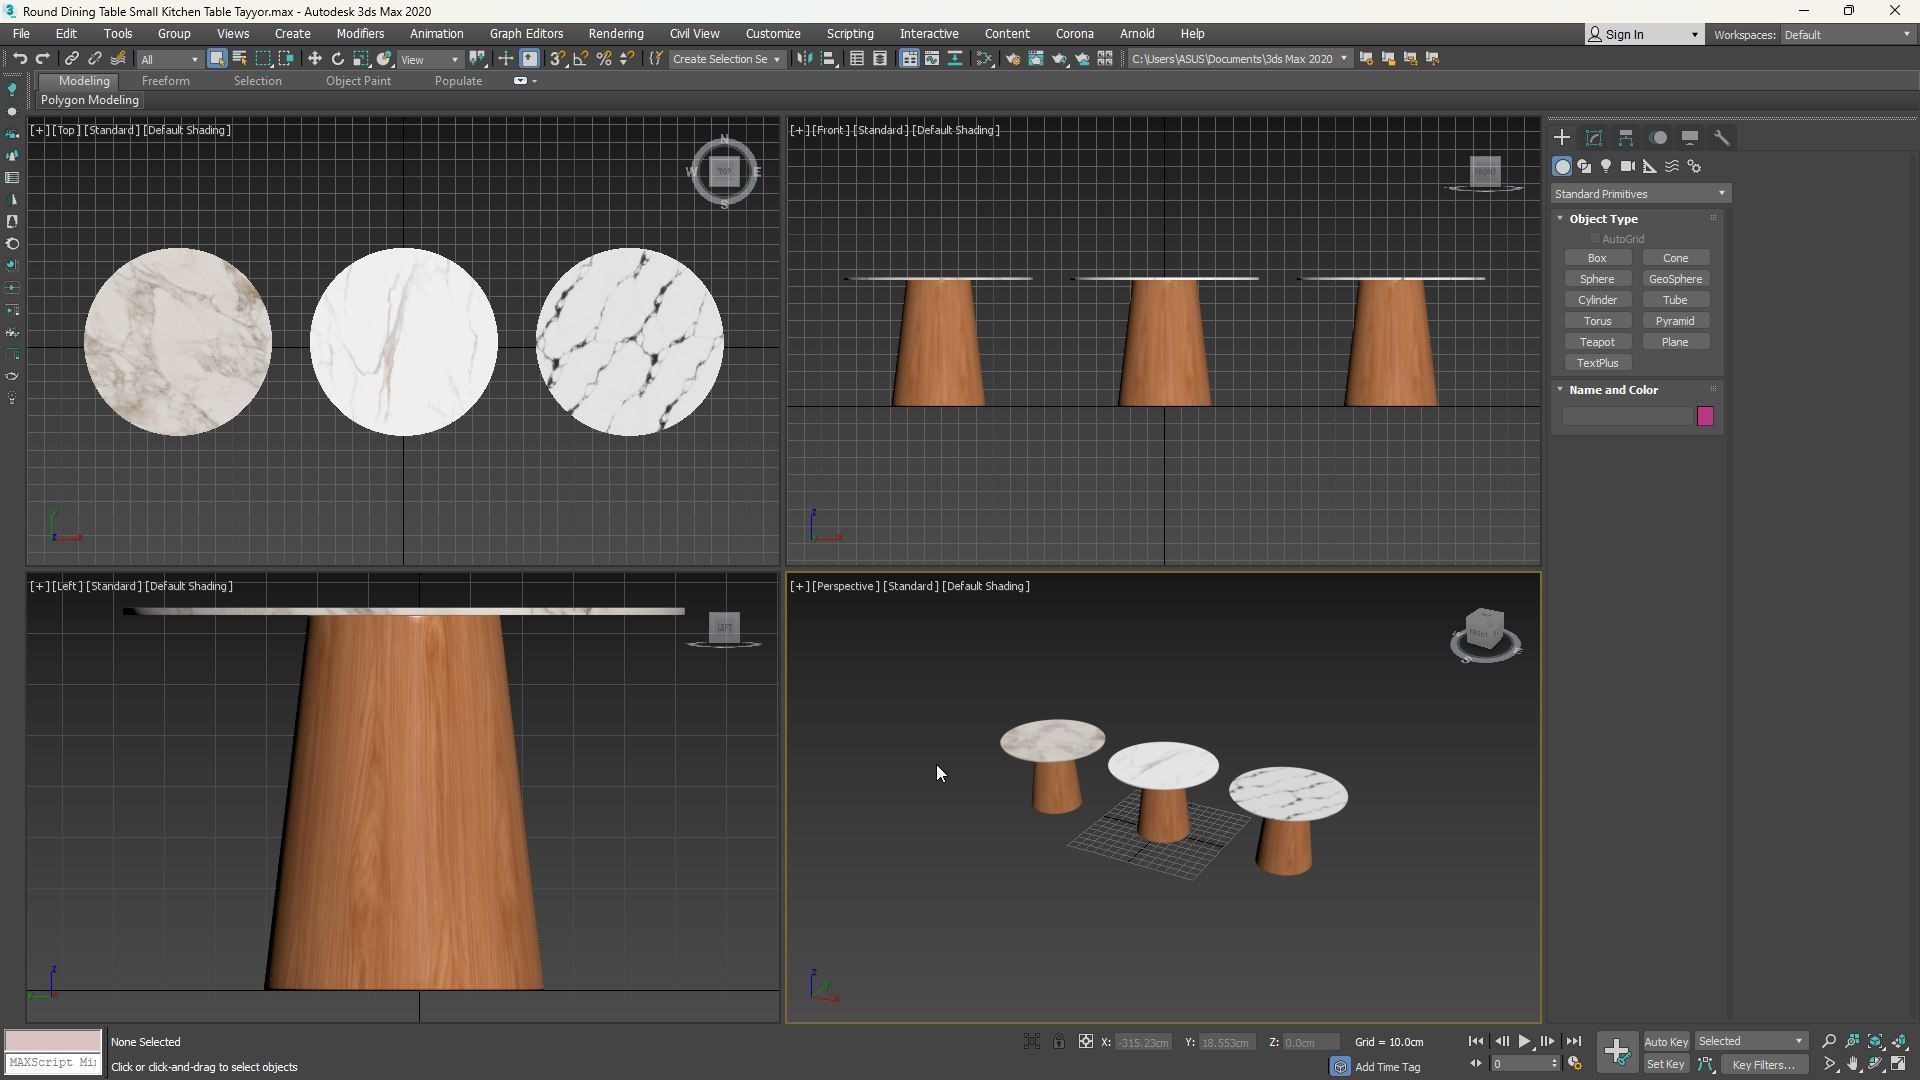The height and width of the screenshot is (1080, 1920).
Task: Toggle Percent Snap in the toolbar
Action: (x=604, y=59)
